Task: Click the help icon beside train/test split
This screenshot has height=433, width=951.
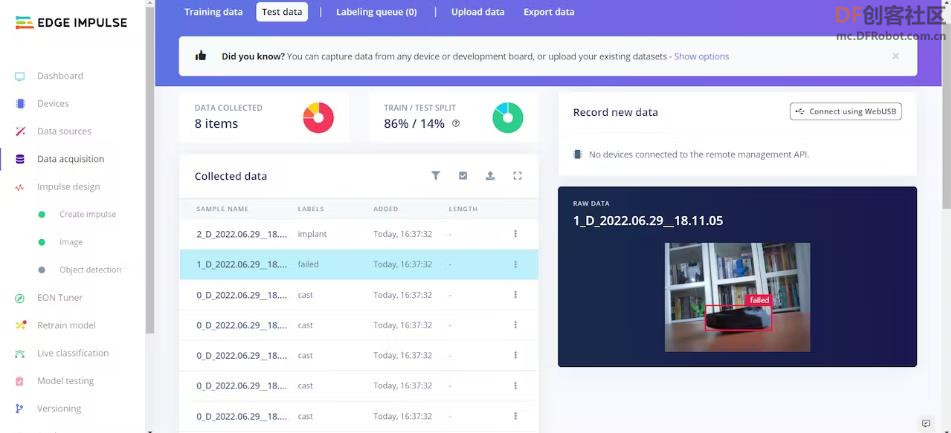Action: pos(456,124)
